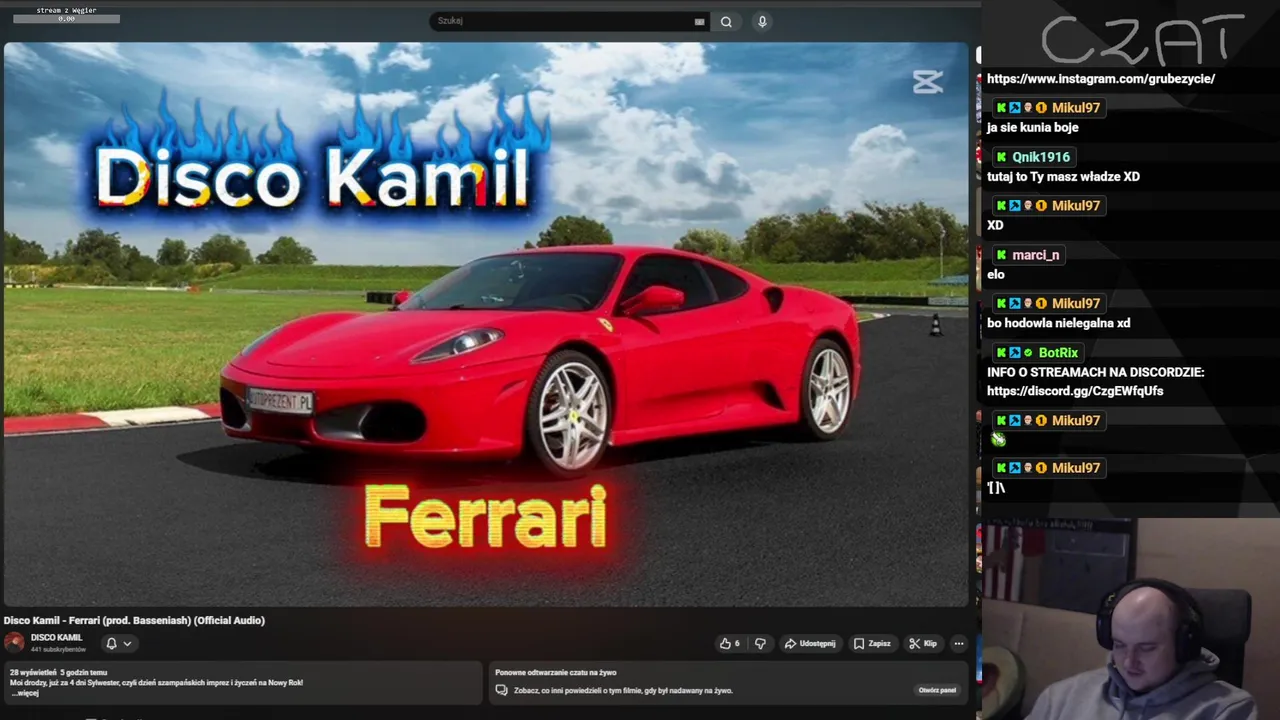Open the DISCO KAMIL channel name link
This screenshot has width=1280, height=720.
tap(56, 638)
